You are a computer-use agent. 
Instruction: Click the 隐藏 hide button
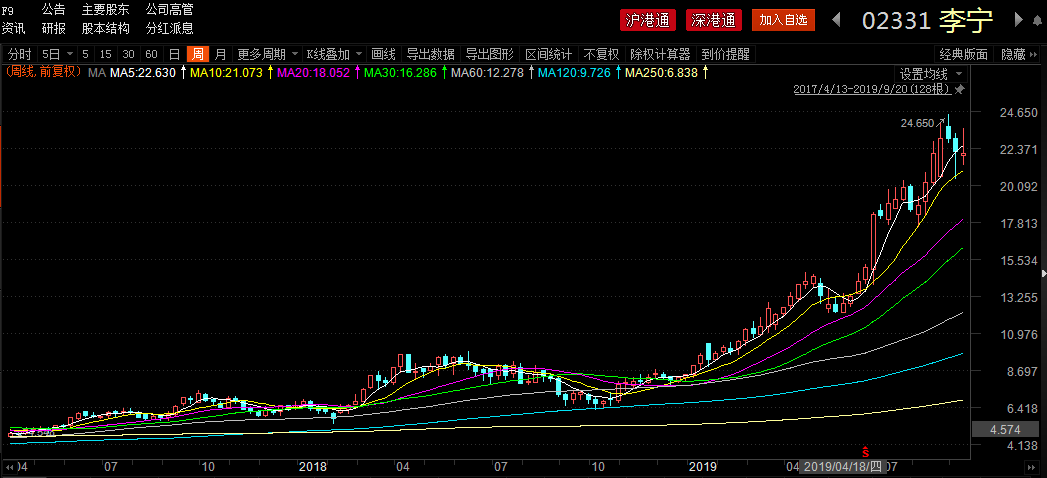1013,55
